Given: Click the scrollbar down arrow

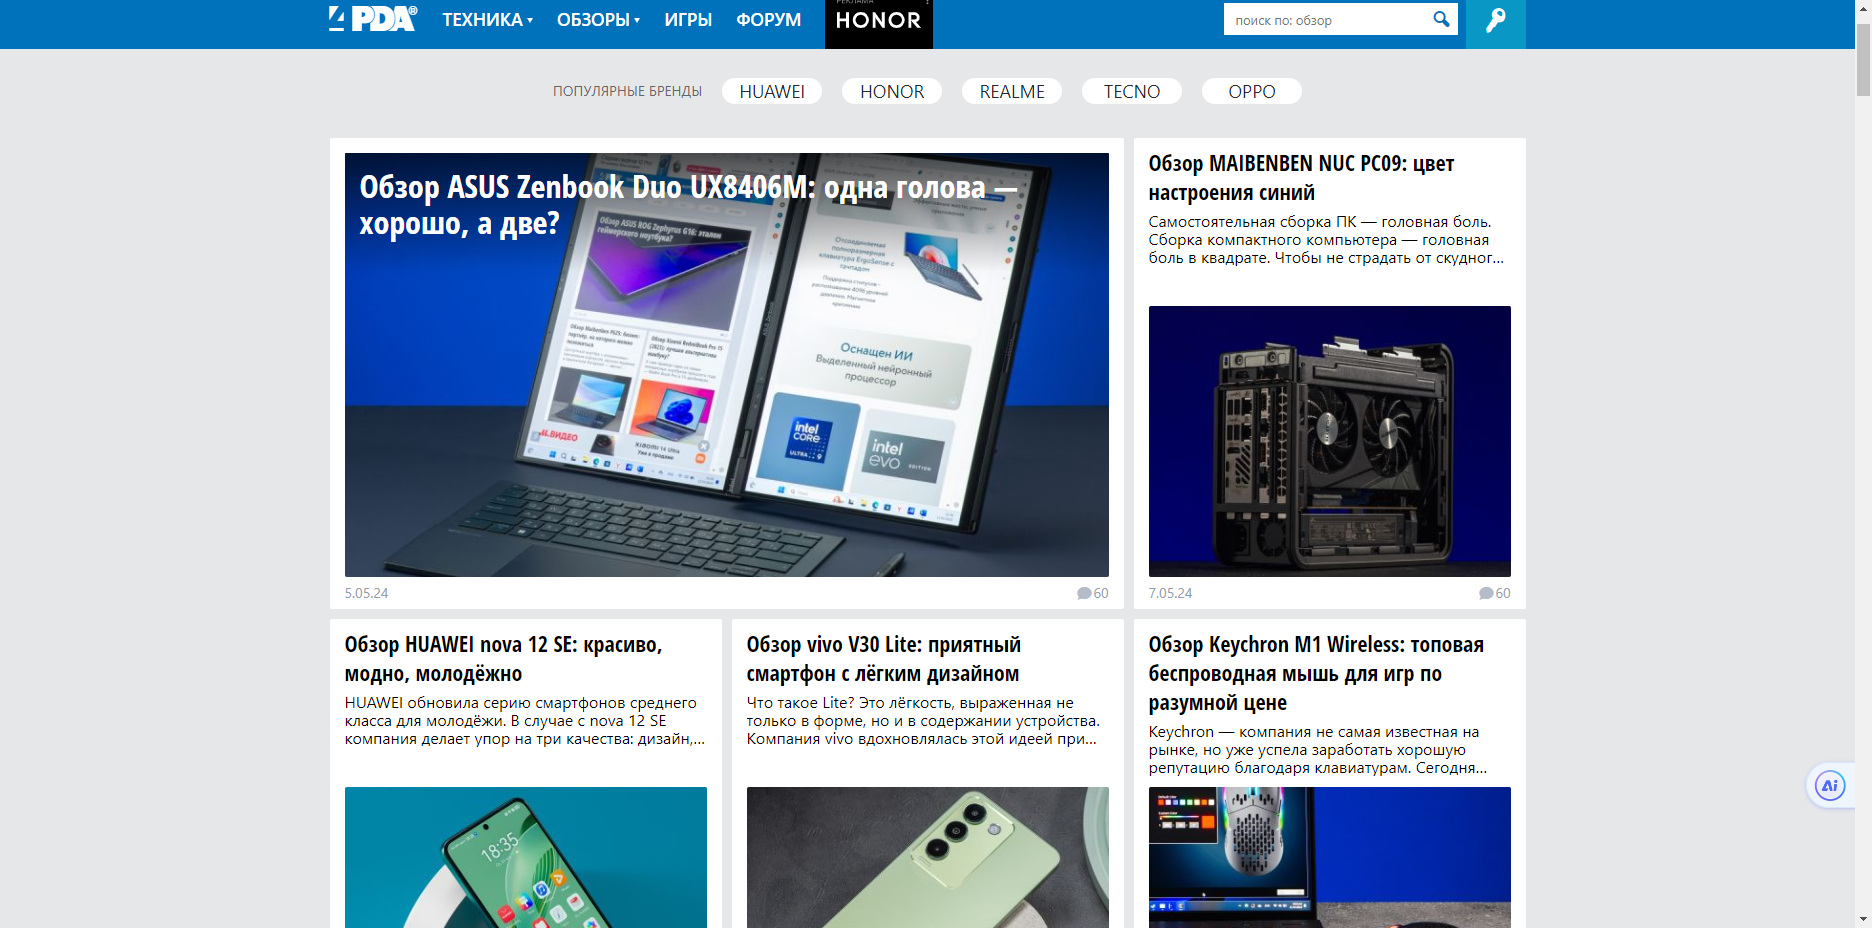Looking at the screenshot, I should point(1863,919).
